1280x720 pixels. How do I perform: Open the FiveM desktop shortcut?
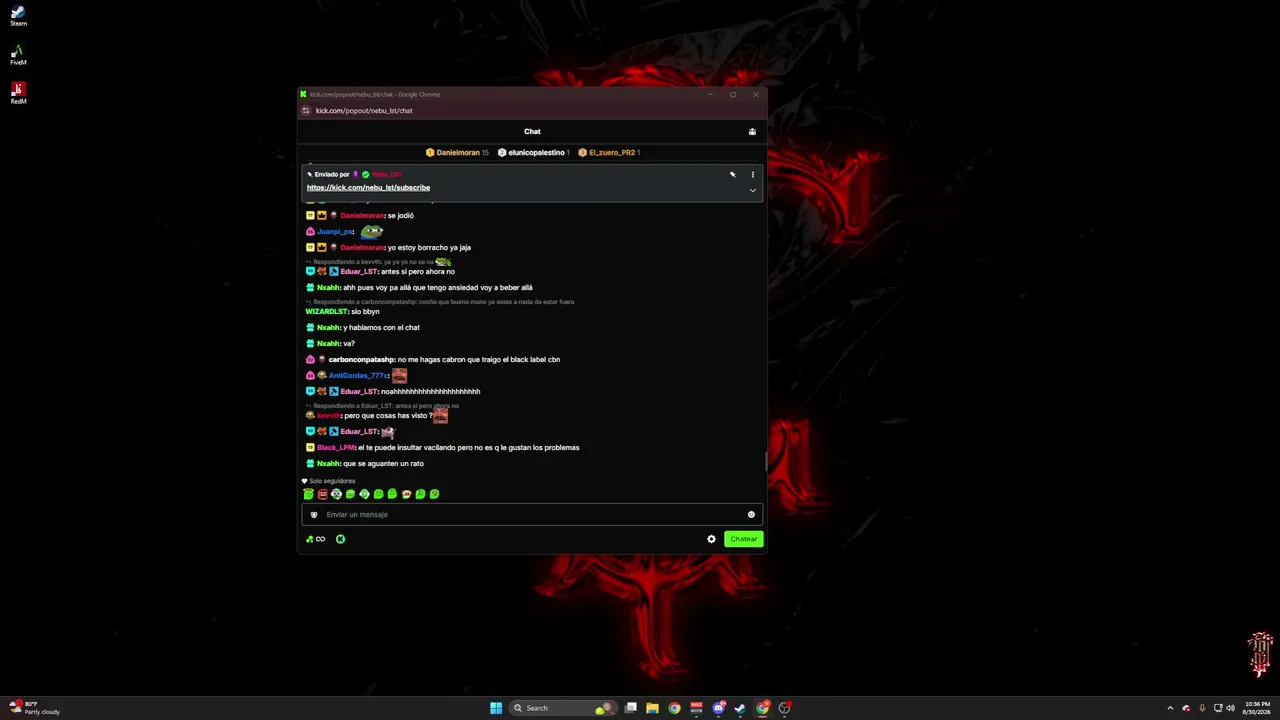(x=18, y=55)
